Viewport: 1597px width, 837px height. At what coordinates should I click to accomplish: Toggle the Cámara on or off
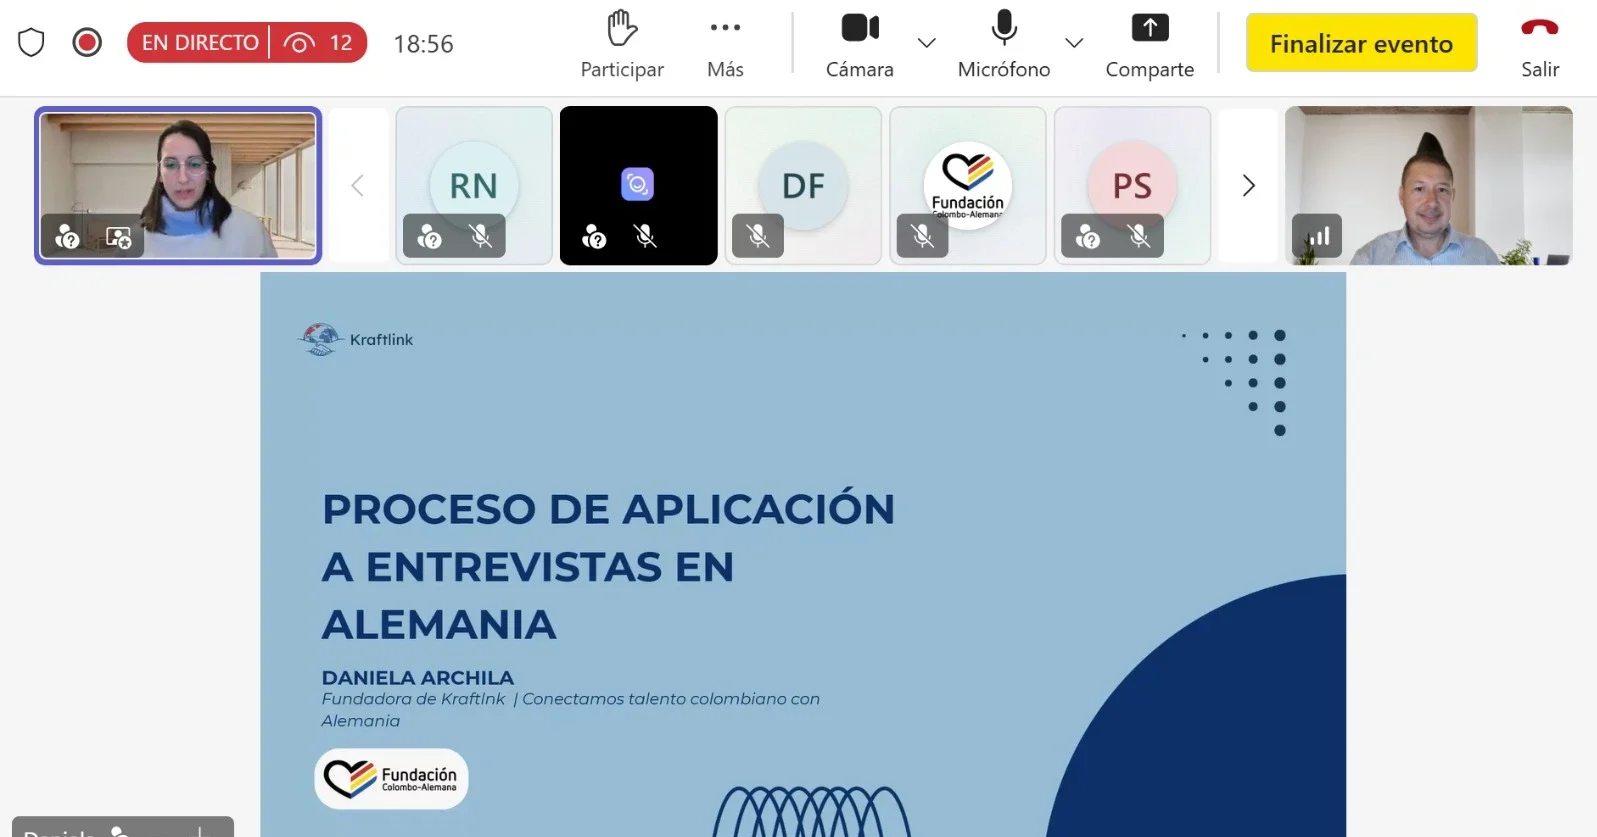point(859,28)
